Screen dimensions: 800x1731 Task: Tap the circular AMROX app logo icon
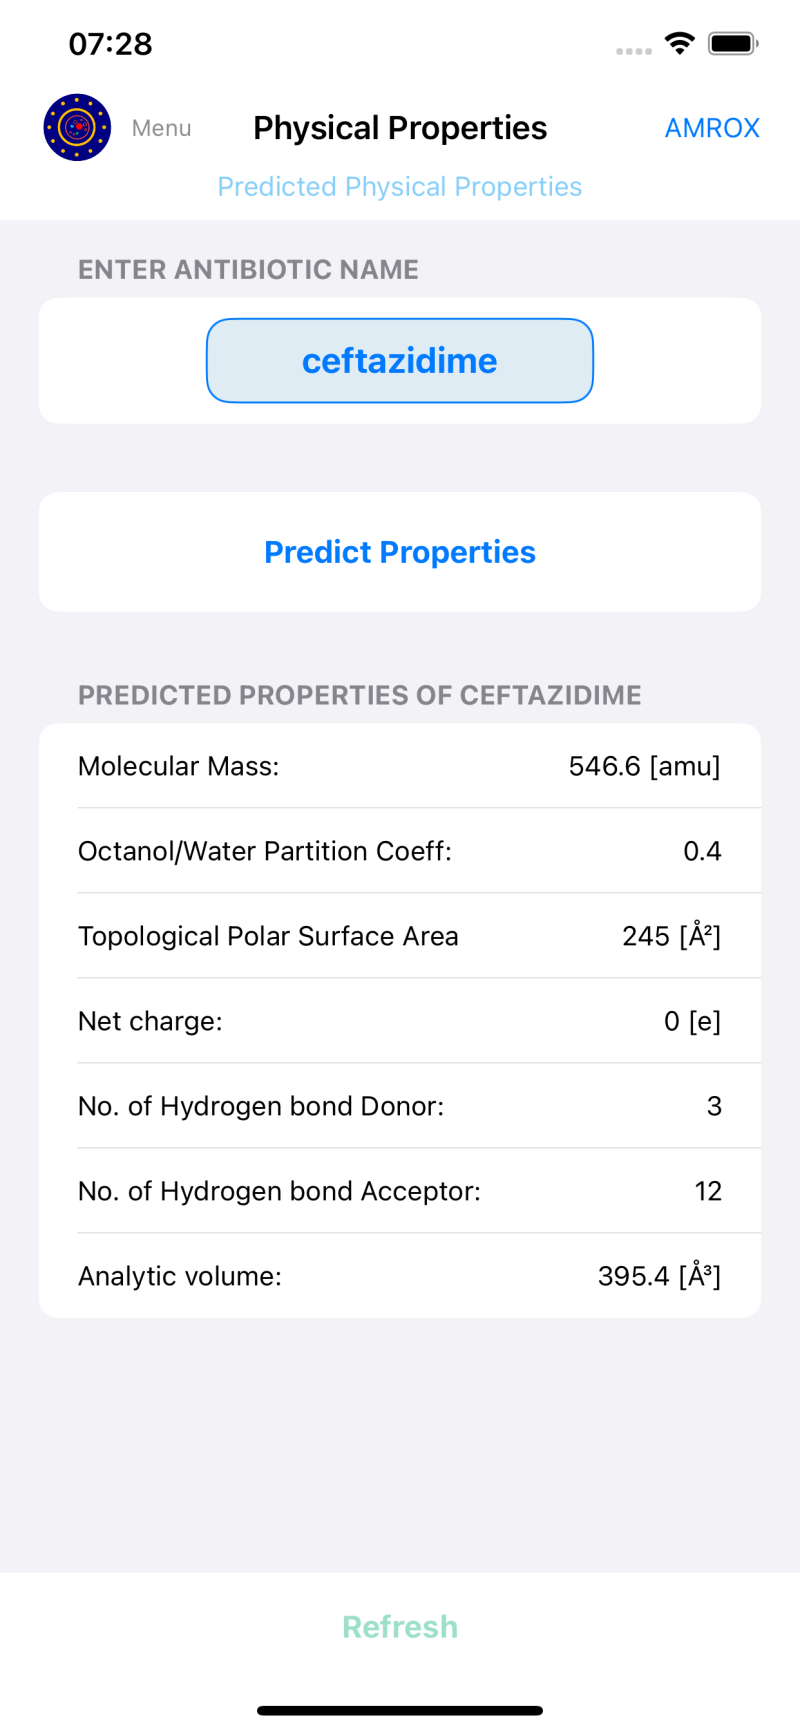click(x=77, y=128)
